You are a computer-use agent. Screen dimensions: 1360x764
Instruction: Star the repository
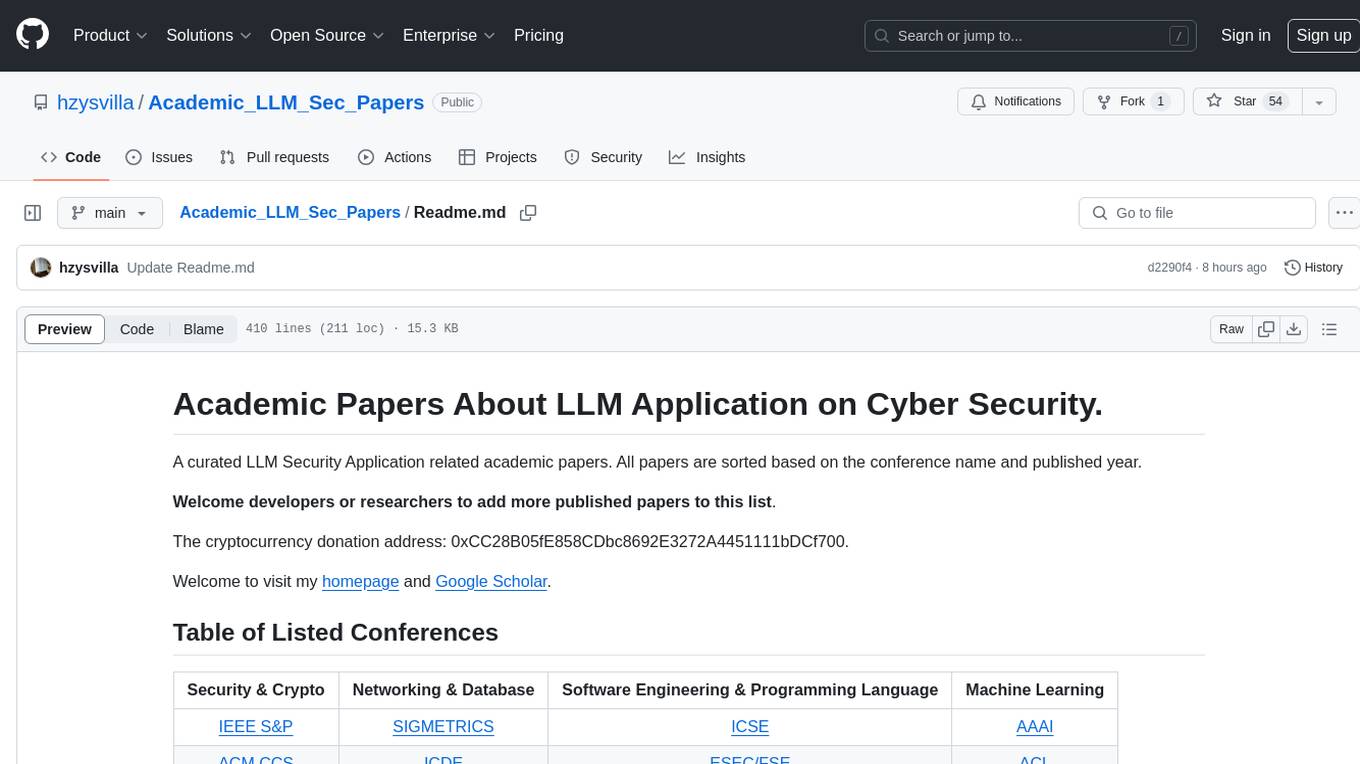1246,102
